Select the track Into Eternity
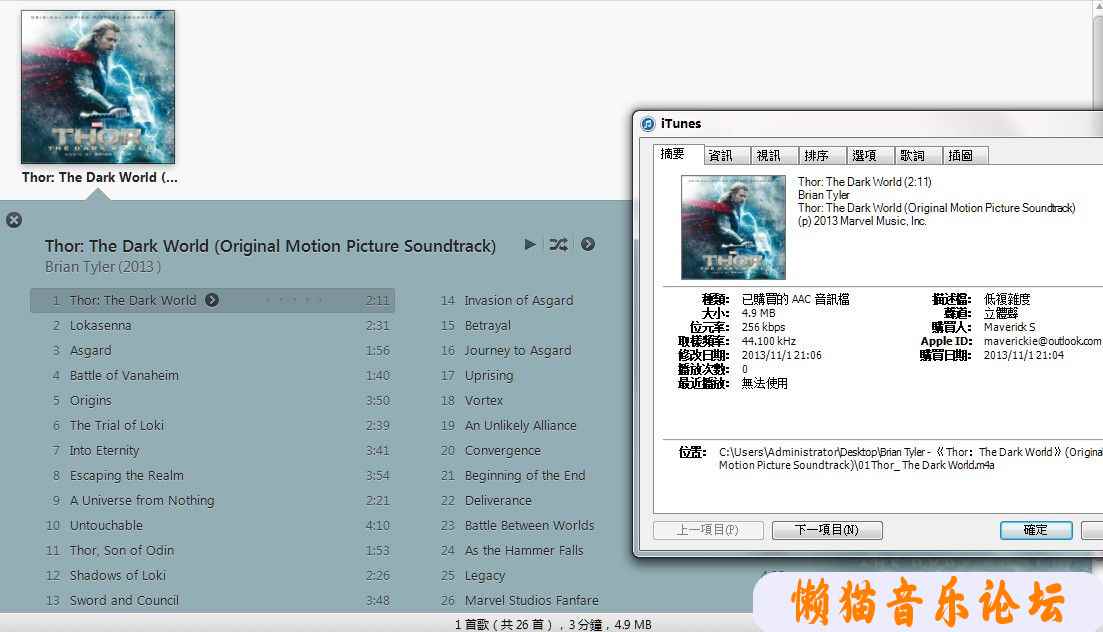The image size is (1103, 632). (x=212, y=450)
